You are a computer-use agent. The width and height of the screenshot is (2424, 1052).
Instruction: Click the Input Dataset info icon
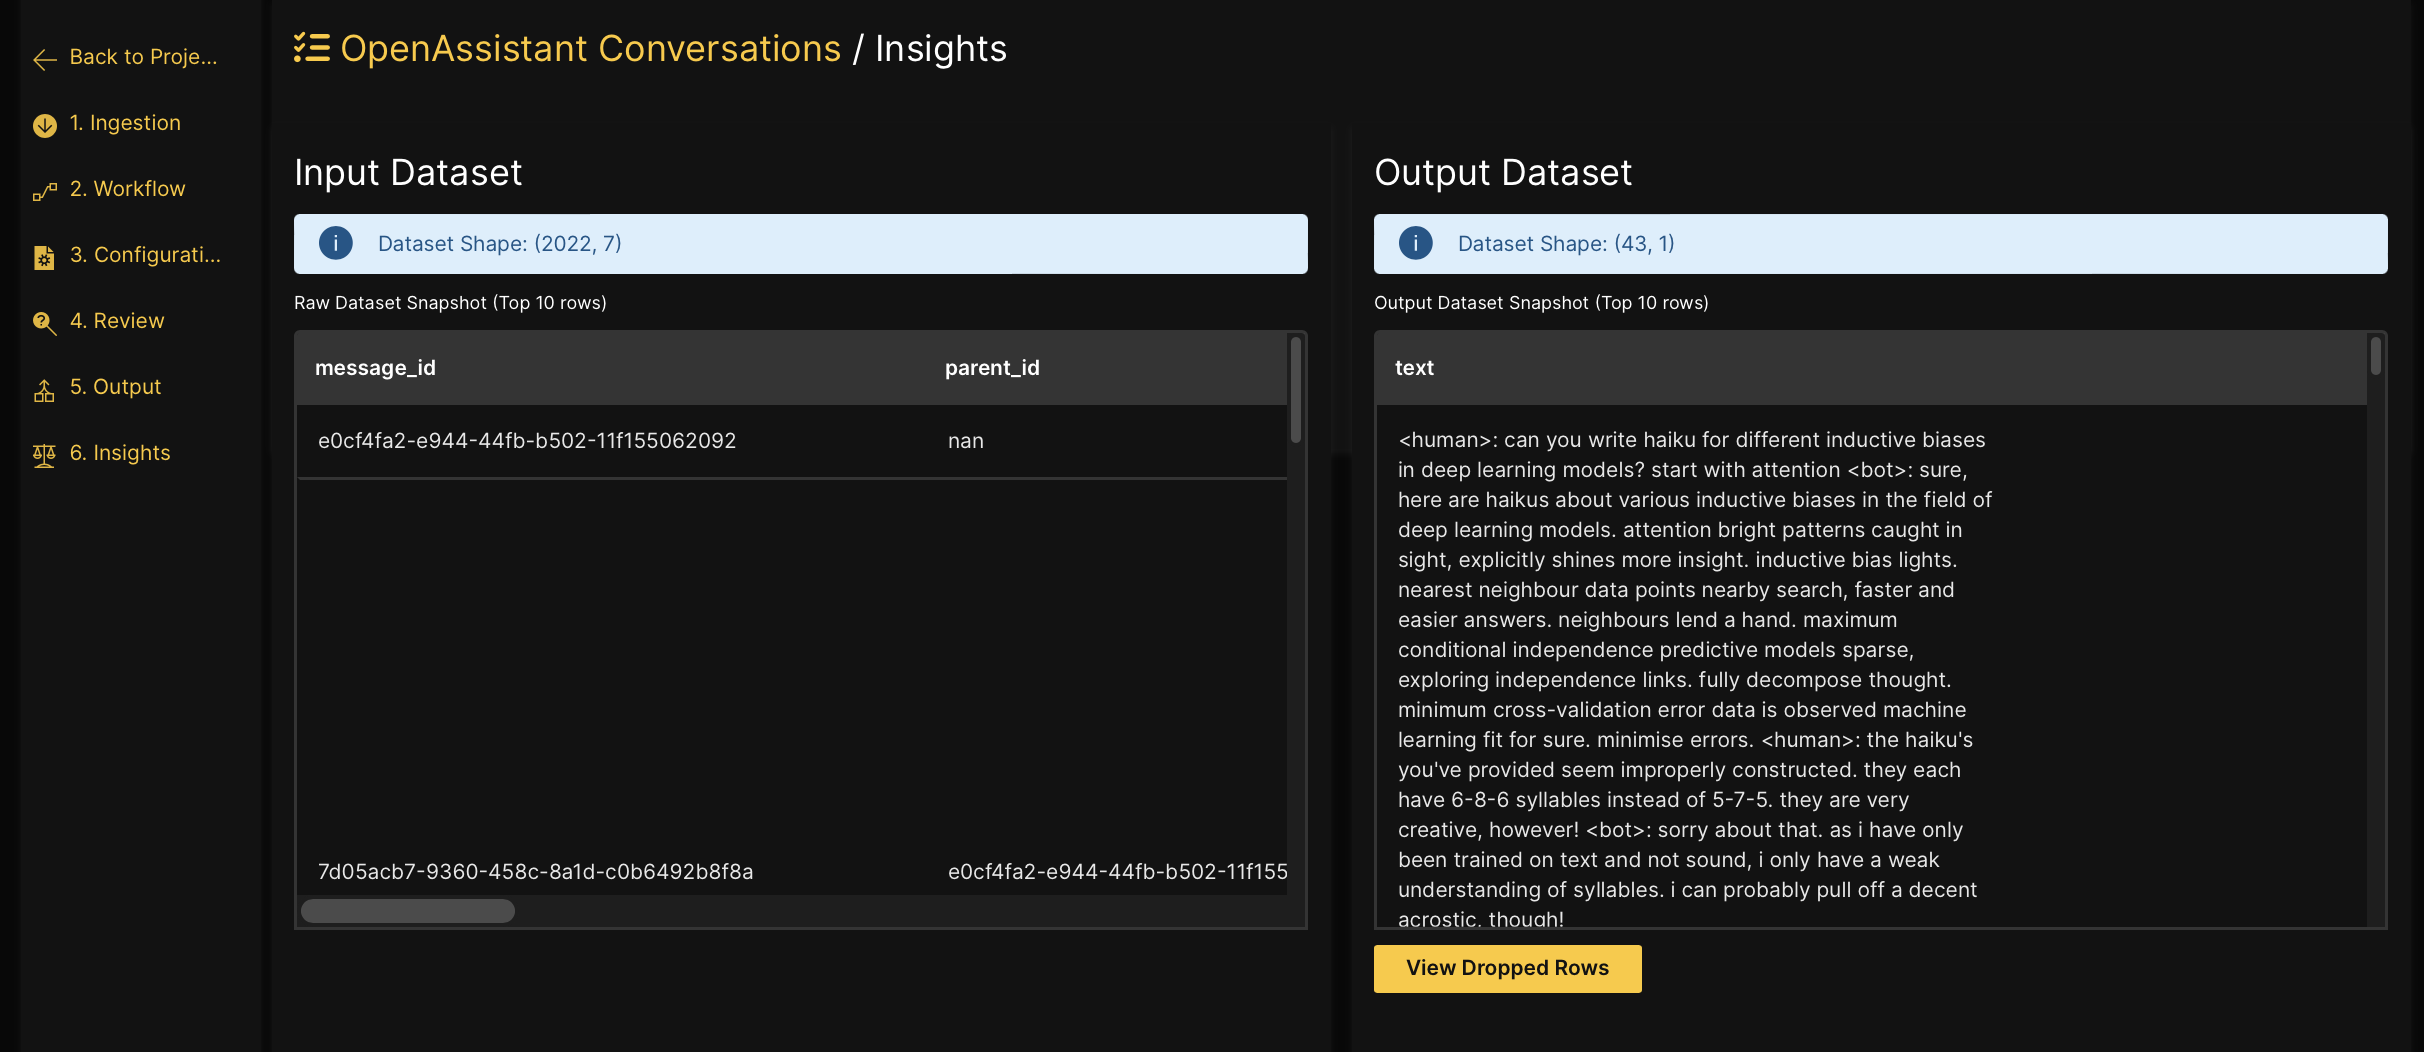point(335,243)
